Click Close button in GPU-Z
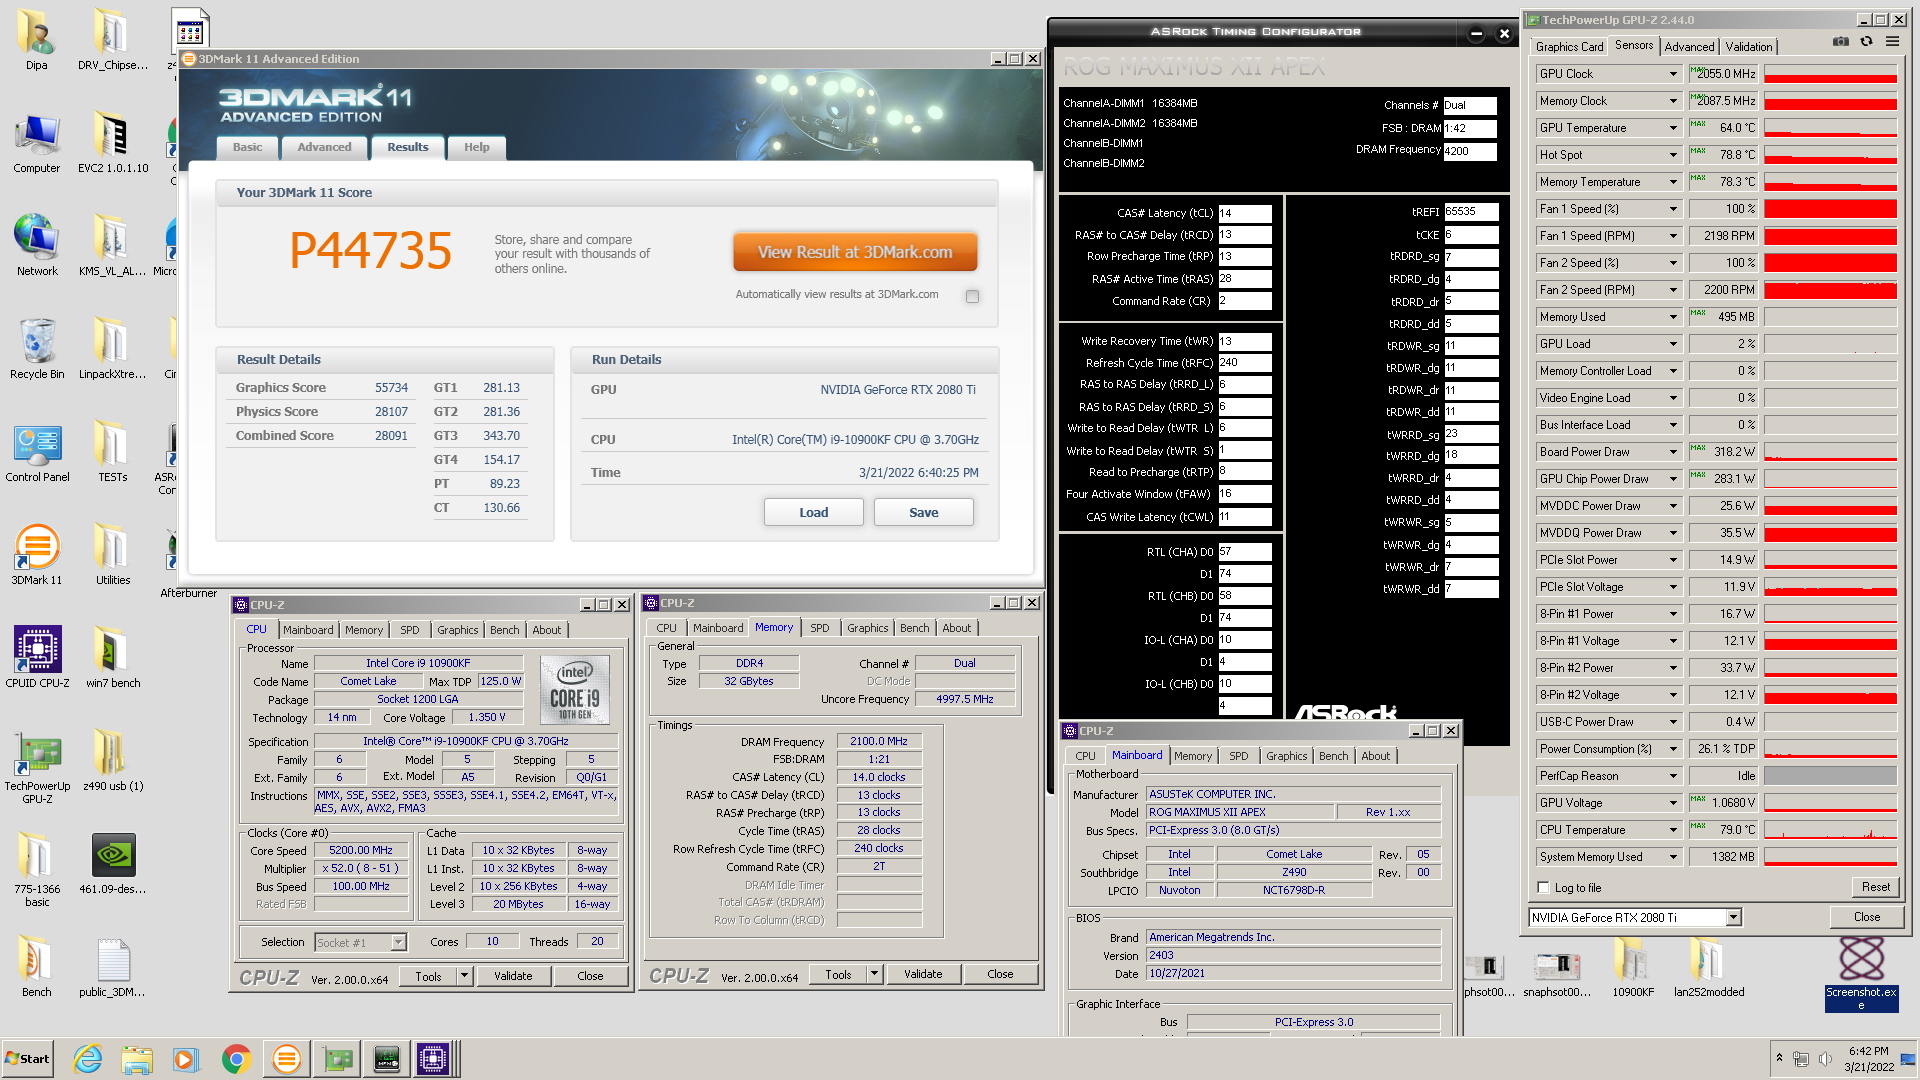The height and width of the screenshot is (1080, 1920). pos(1866,917)
